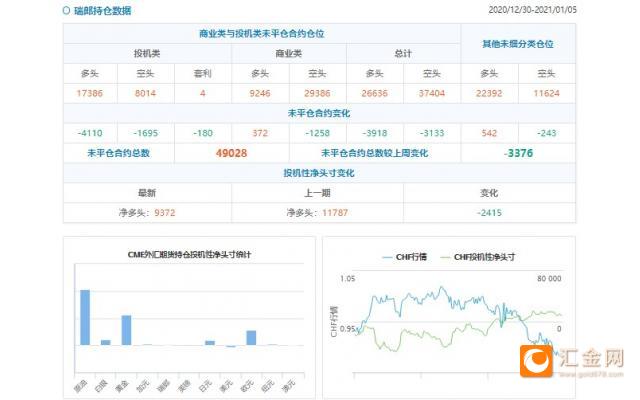Click the change value 372

[260, 133]
